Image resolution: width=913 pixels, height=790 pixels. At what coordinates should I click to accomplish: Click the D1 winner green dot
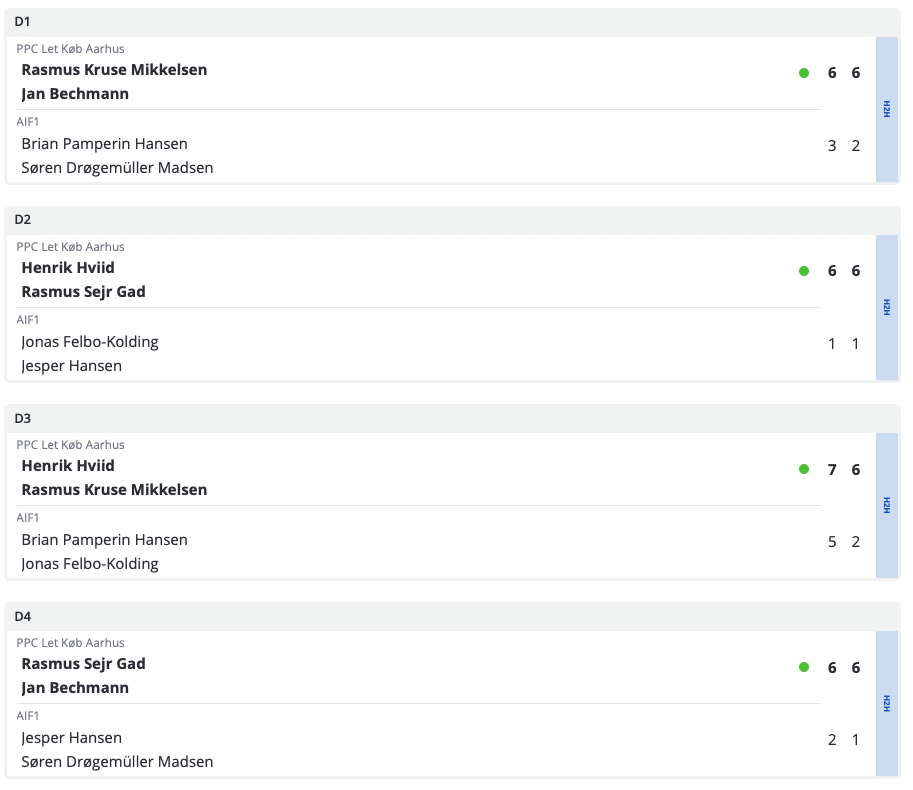tap(804, 73)
